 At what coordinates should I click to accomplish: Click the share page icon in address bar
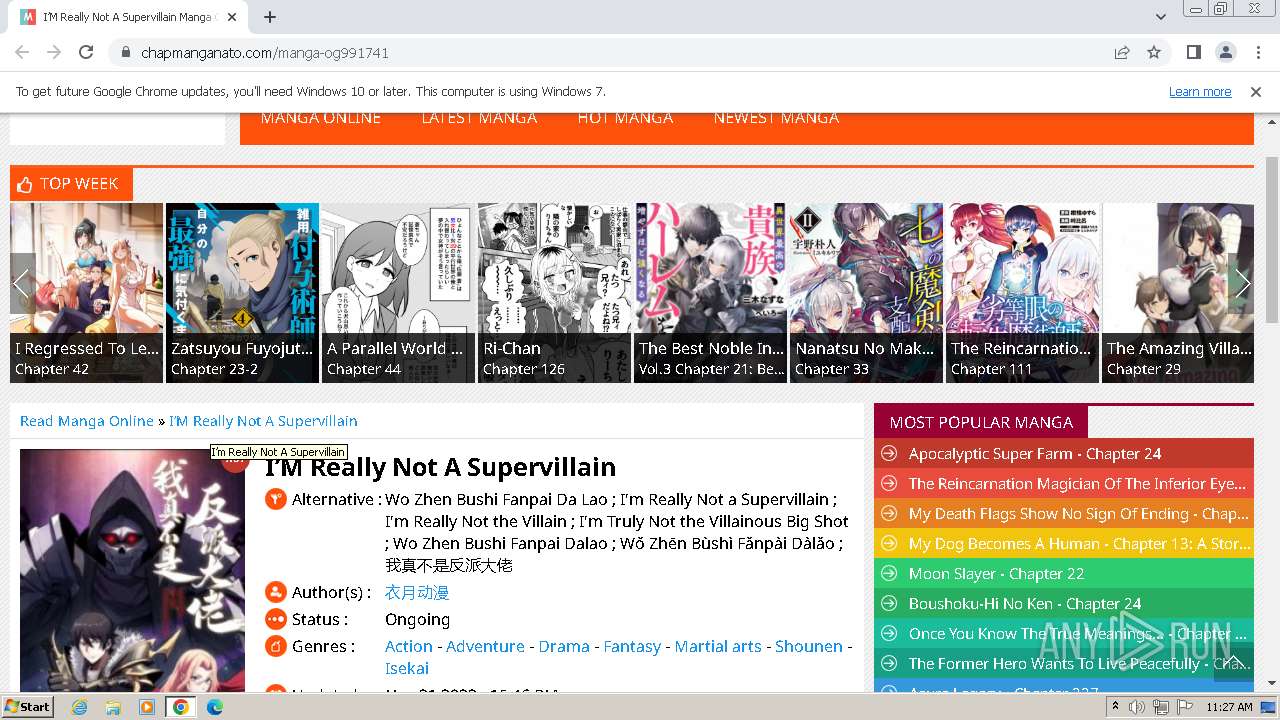coord(1122,52)
